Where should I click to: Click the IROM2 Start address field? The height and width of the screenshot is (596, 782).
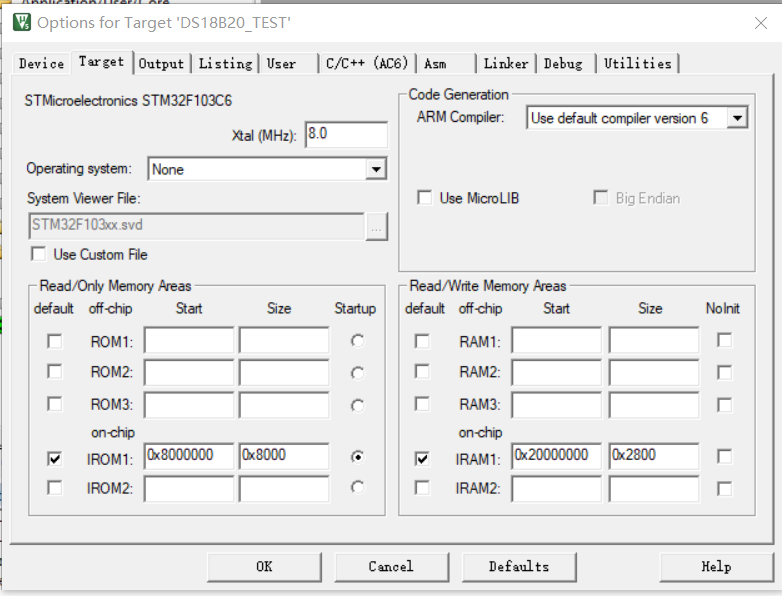point(189,488)
